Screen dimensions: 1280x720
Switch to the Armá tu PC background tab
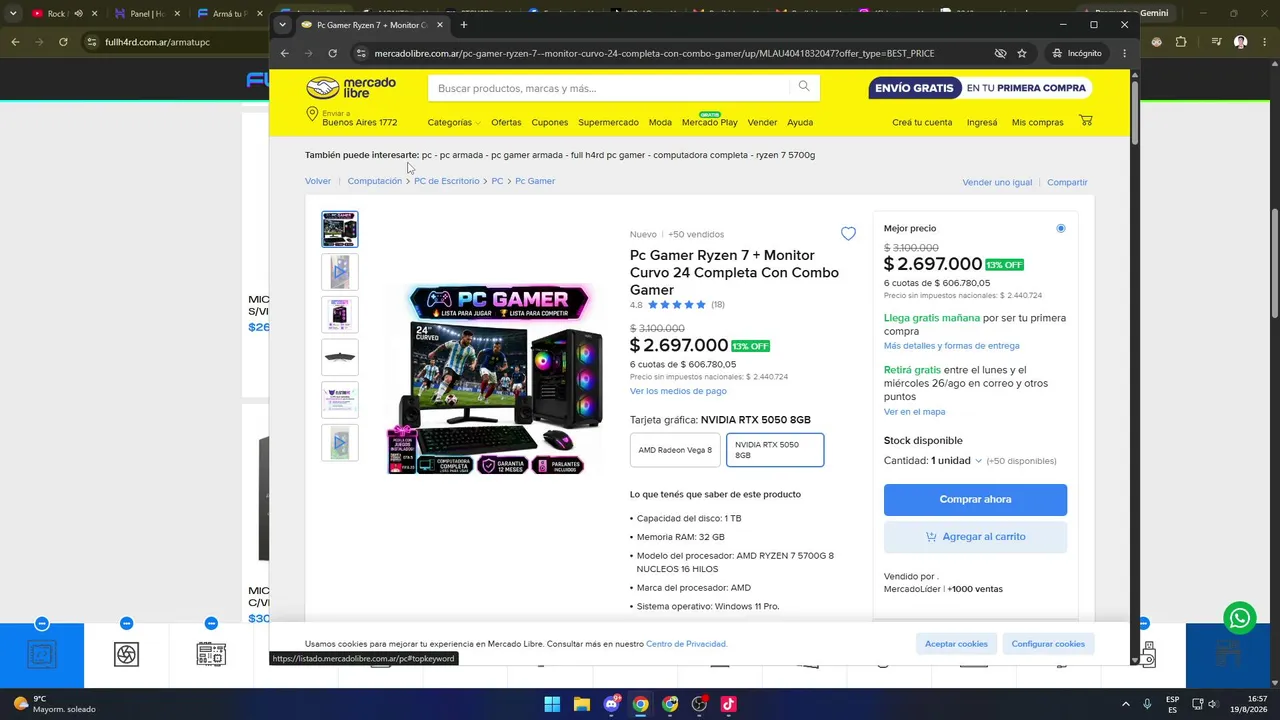coord(228,13)
